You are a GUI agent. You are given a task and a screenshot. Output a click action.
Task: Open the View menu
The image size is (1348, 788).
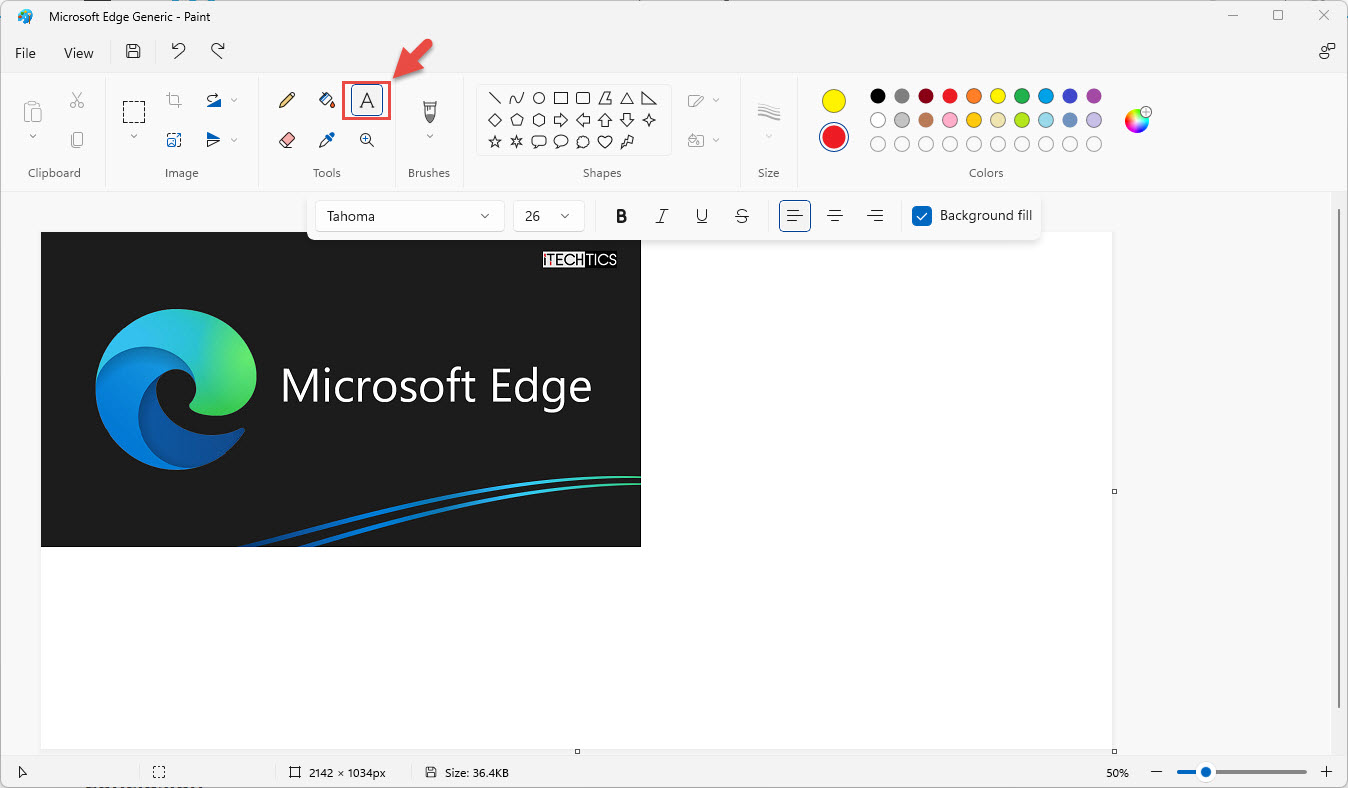click(x=79, y=53)
